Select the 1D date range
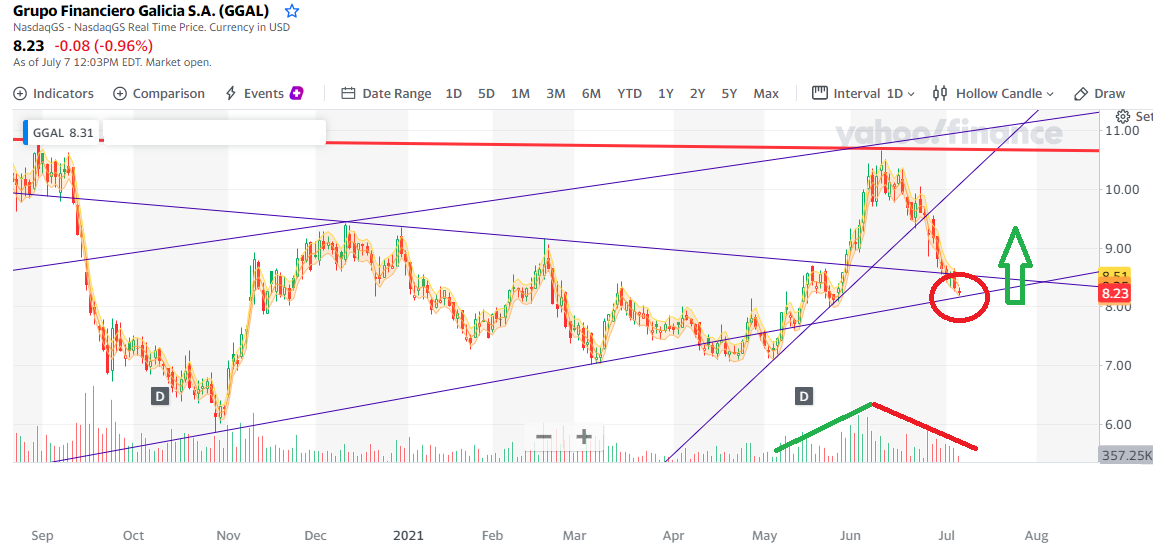Viewport: 1153px width, 555px height. pyautogui.click(x=453, y=93)
